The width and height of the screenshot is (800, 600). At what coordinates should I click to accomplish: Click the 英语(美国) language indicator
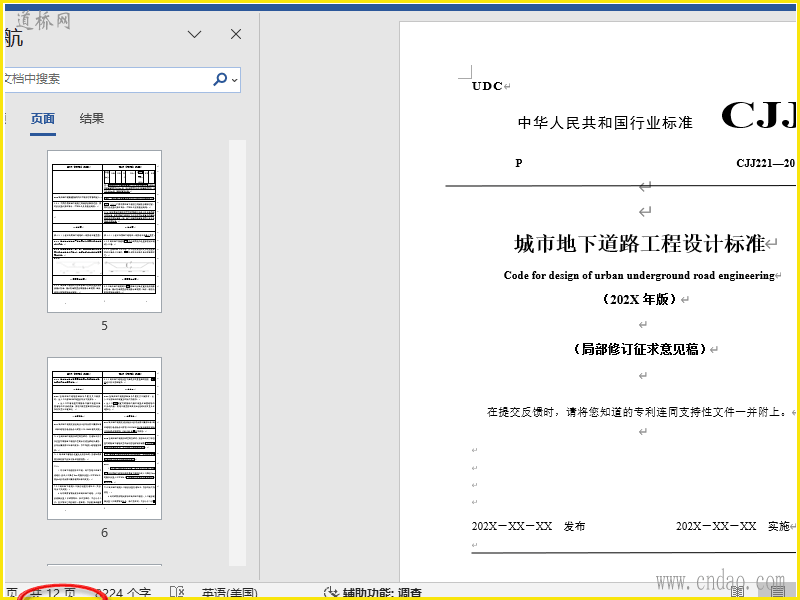230,594
